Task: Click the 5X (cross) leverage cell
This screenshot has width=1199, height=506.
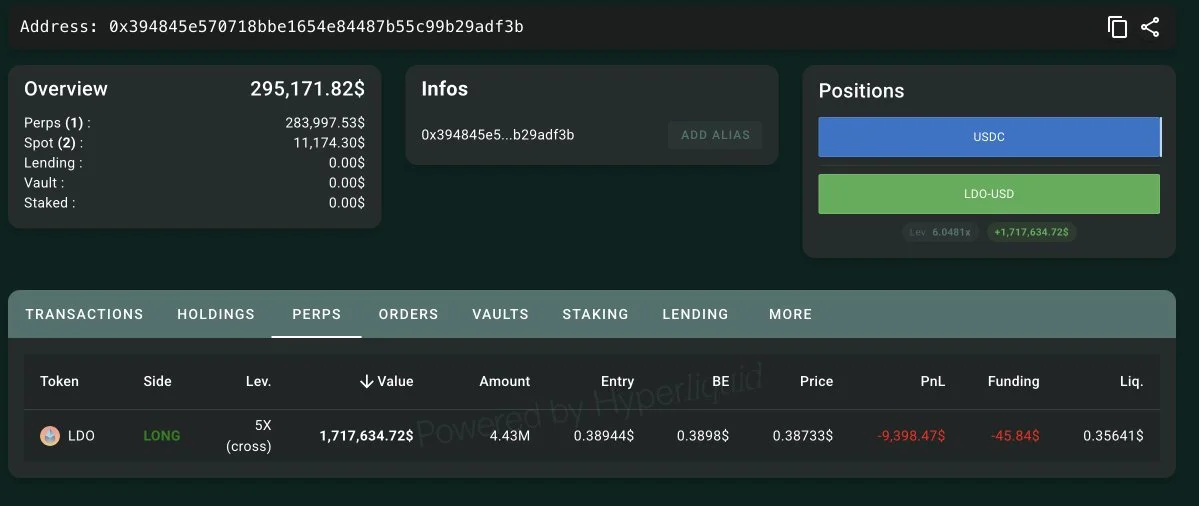Action: 249,436
